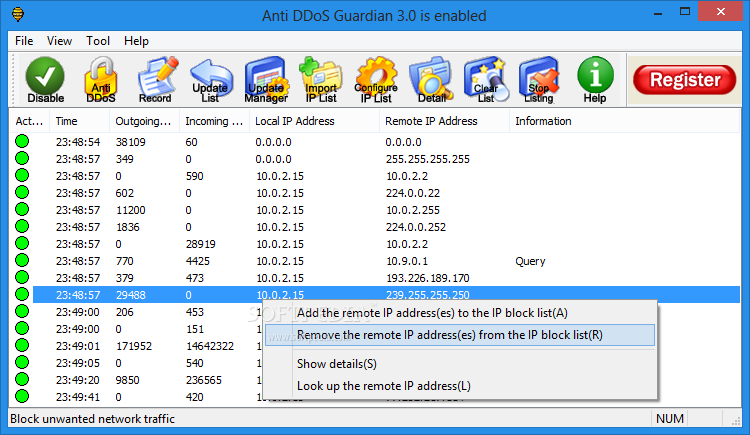Screen dimensions: 750x435
Task: Click the Clear List toolbar icon
Action: pyautogui.click(x=486, y=80)
